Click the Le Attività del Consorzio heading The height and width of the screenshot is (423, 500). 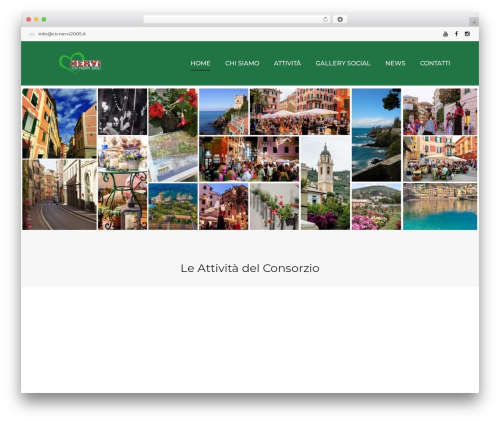(x=250, y=268)
